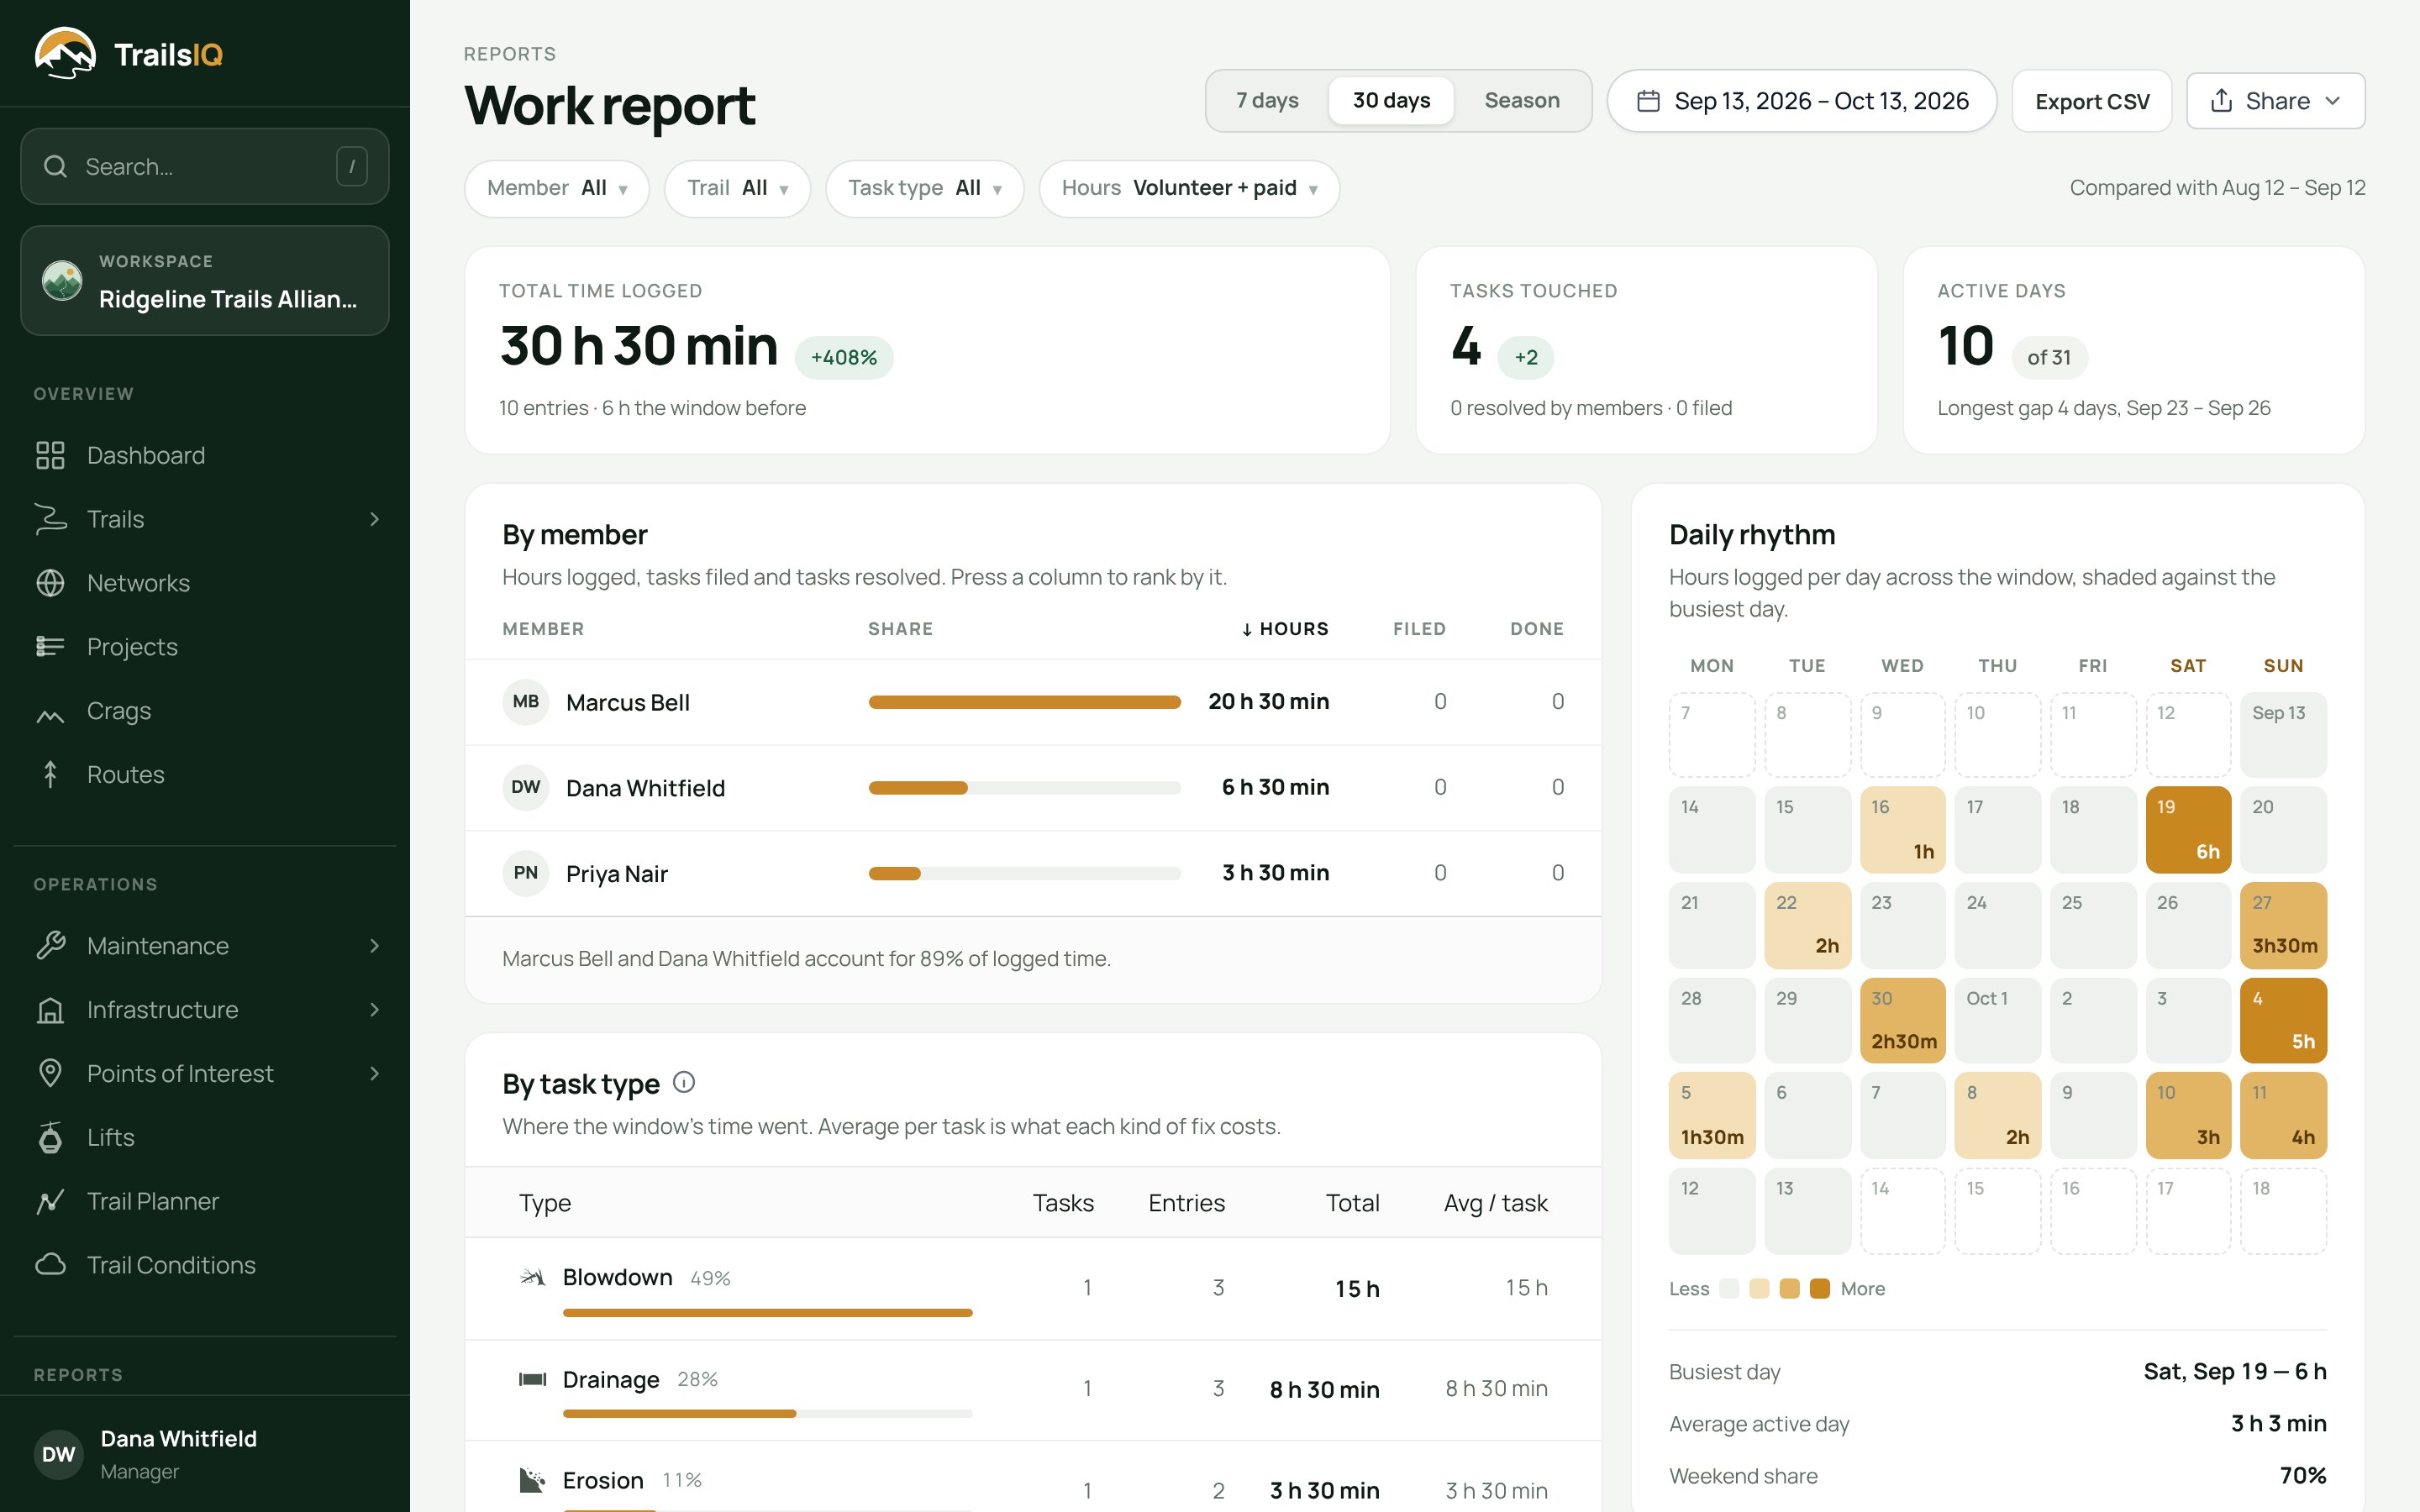This screenshot has height=1512, width=2420.
Task: Click the info icon beside By task type
Action: click(x=684, y=1083)
